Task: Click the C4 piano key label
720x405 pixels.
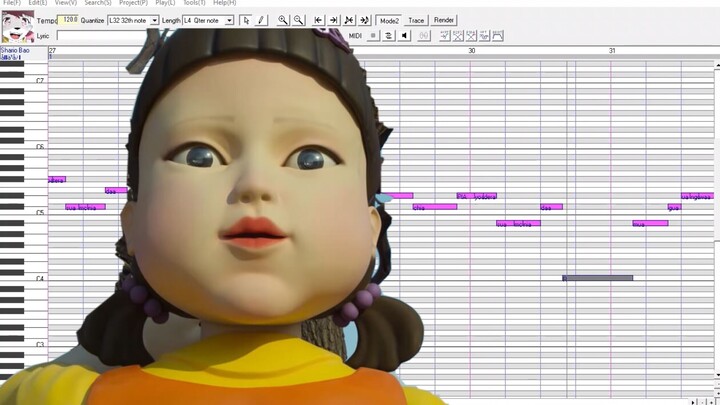Action: point(40,279)
